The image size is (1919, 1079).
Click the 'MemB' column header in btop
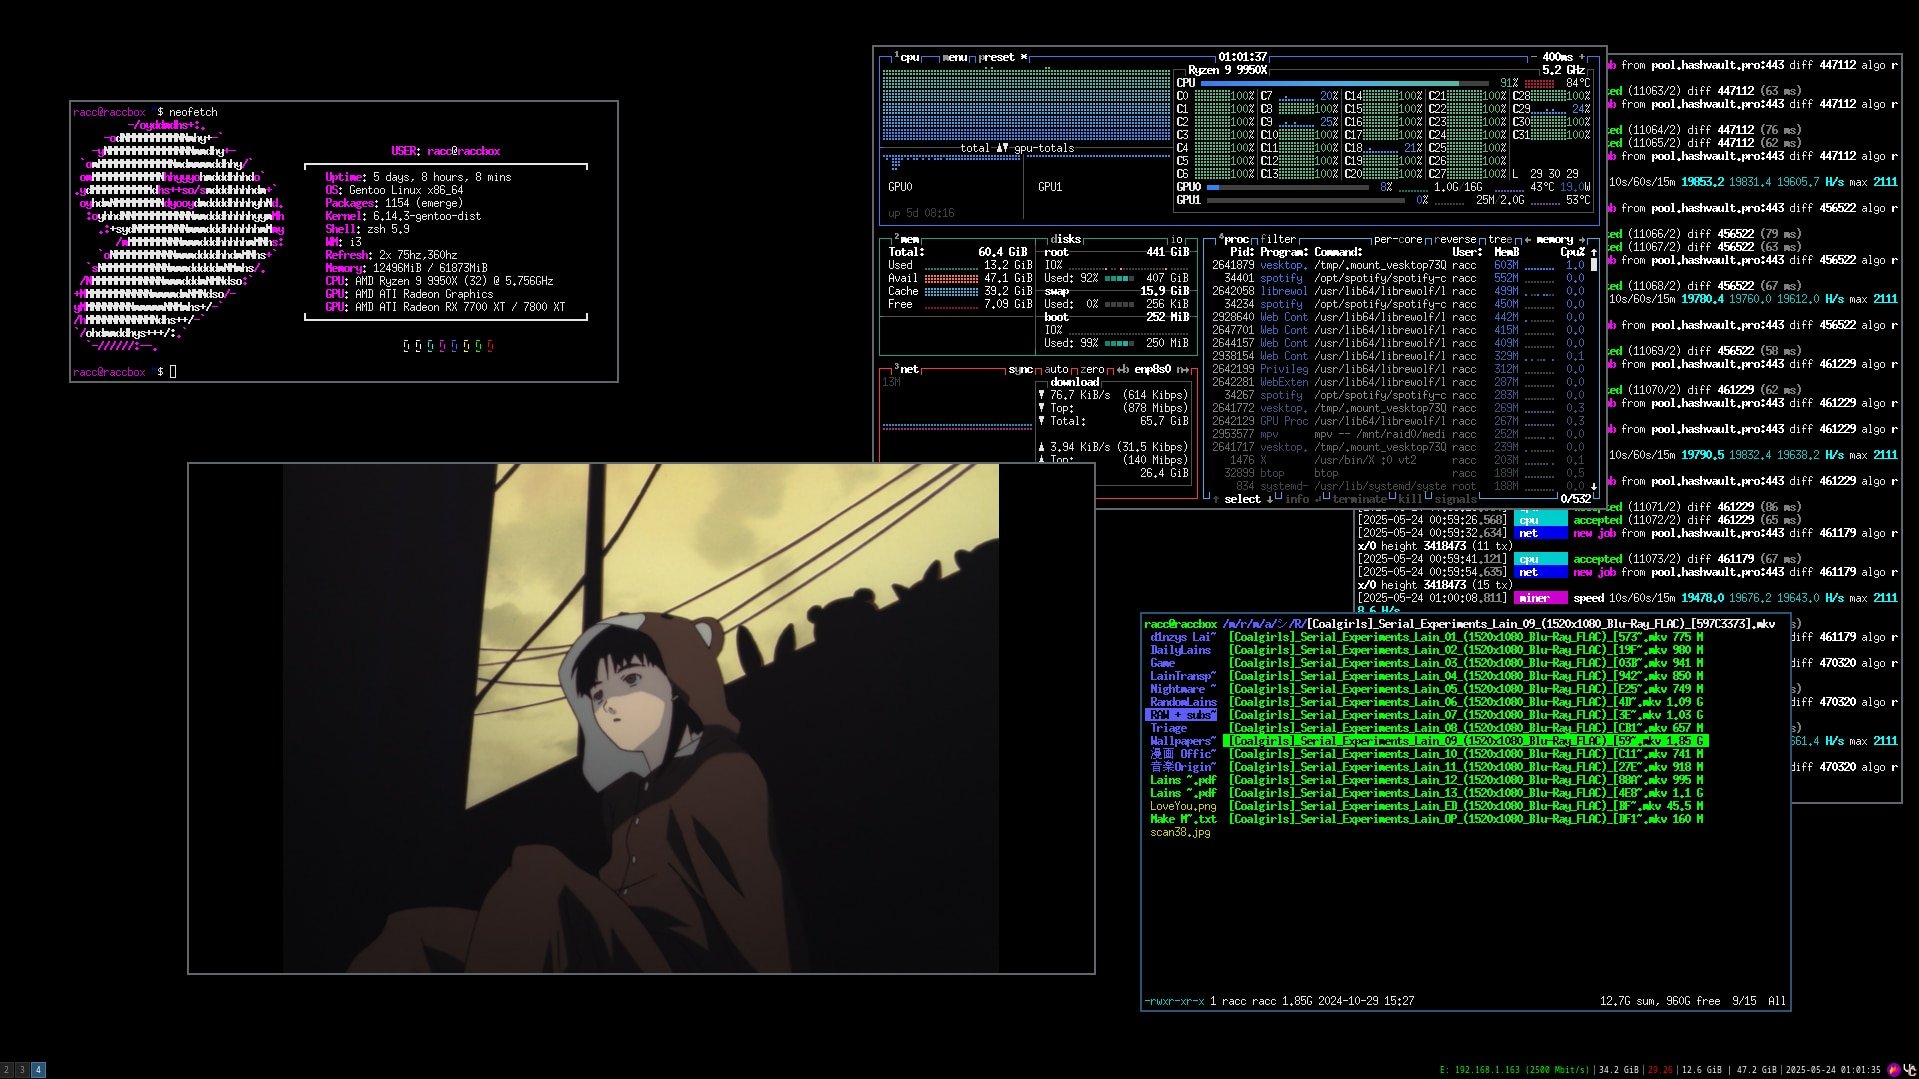click(1506, 252)
